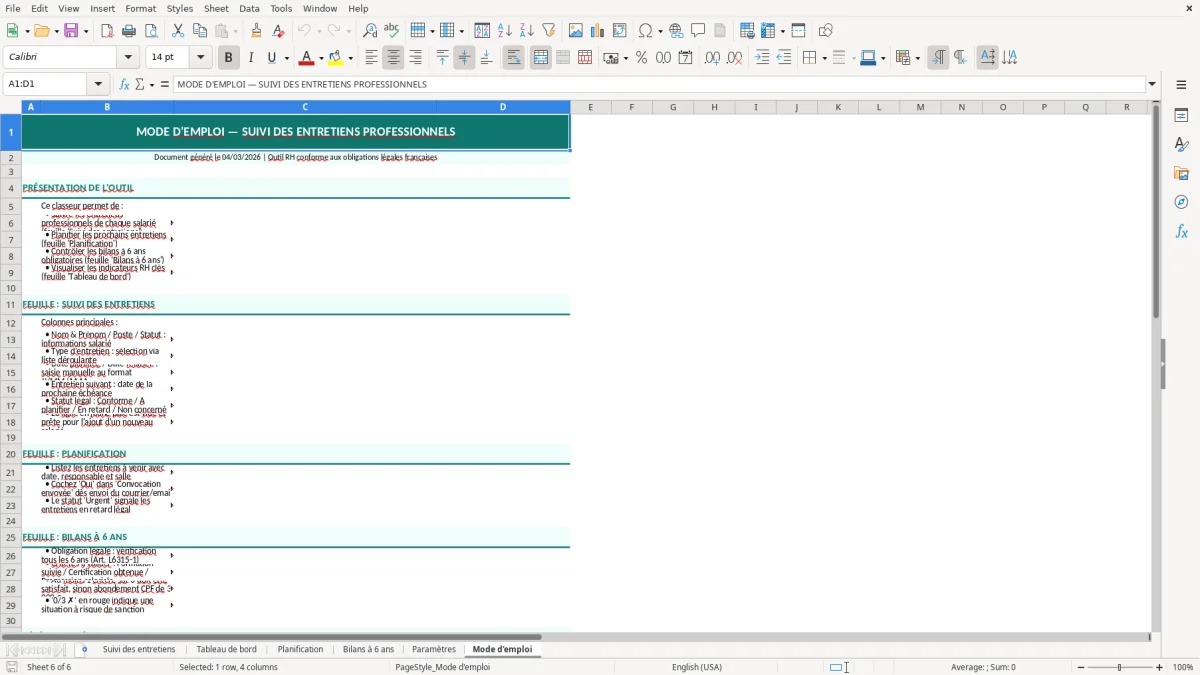
Task: Toggle AutoFilter funnel icon
Action: click(549, 31)
